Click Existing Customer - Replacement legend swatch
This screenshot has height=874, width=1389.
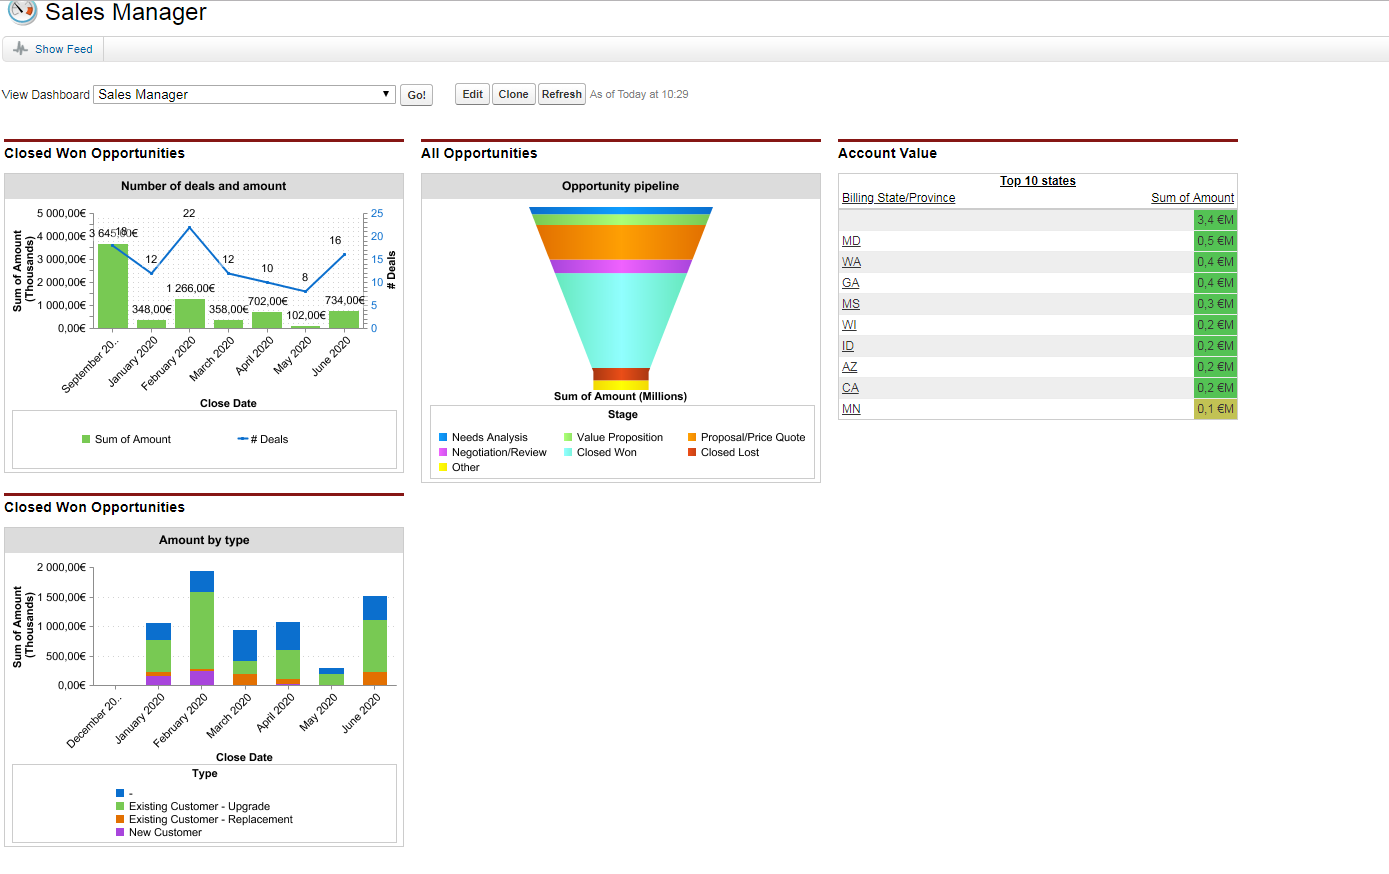pos(120,819)
